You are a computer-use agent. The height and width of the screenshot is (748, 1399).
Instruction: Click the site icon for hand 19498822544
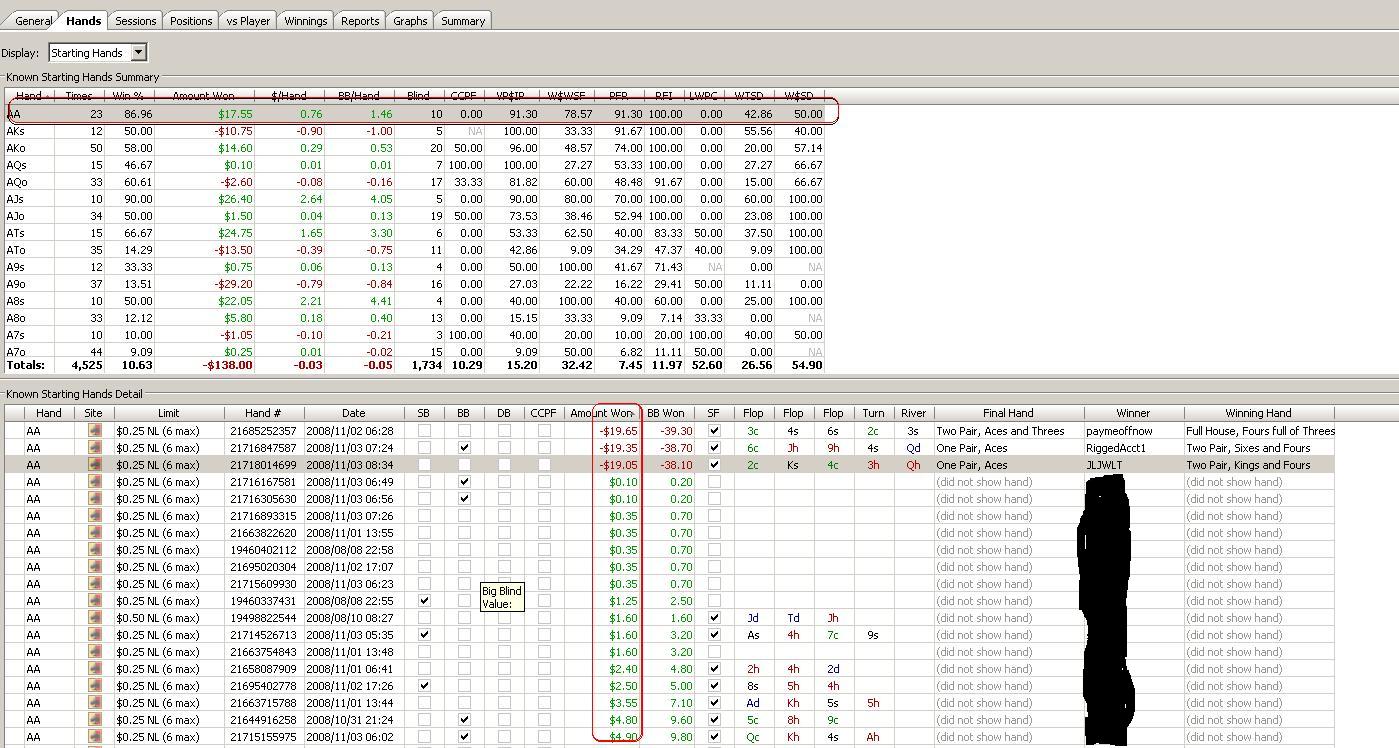click(95, 618)
